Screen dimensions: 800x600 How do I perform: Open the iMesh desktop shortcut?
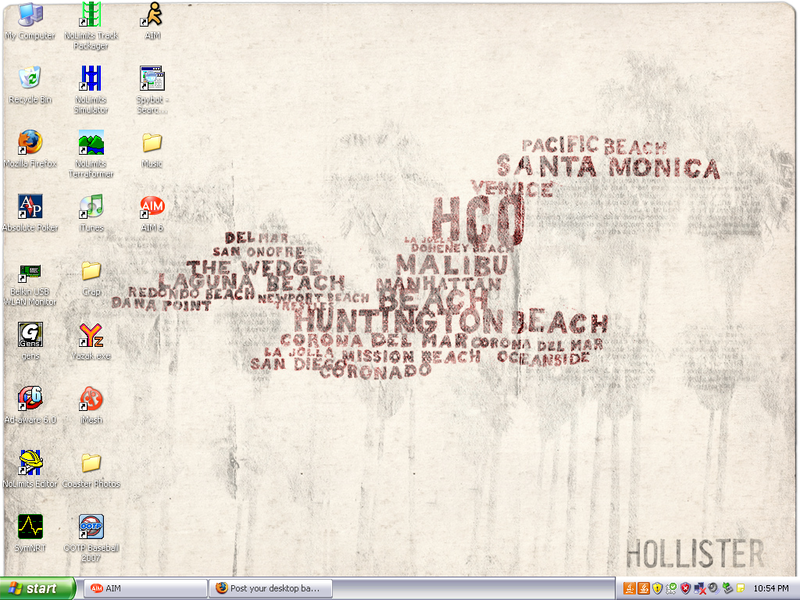pyautogui.click(x=91, y=406)
